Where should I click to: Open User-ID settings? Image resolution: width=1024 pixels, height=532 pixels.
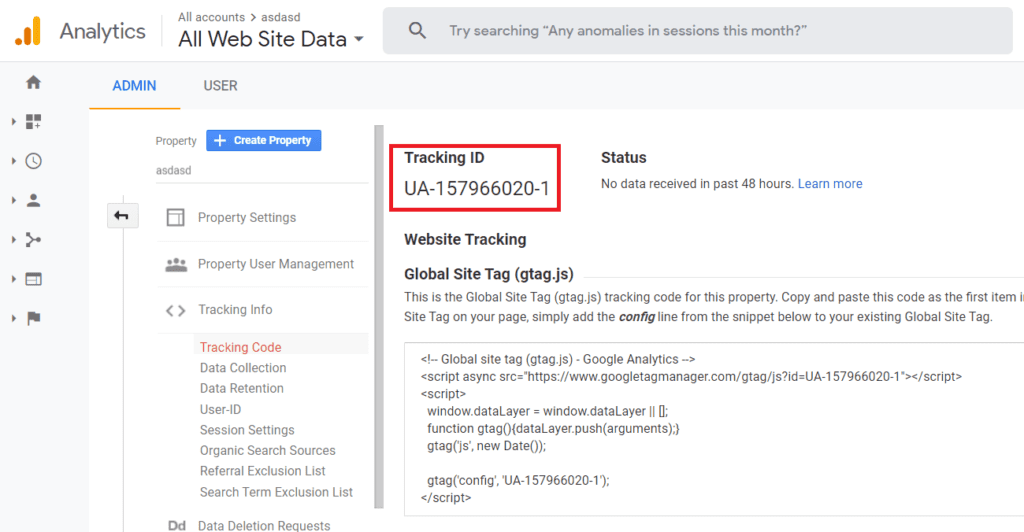pos(220,409)
